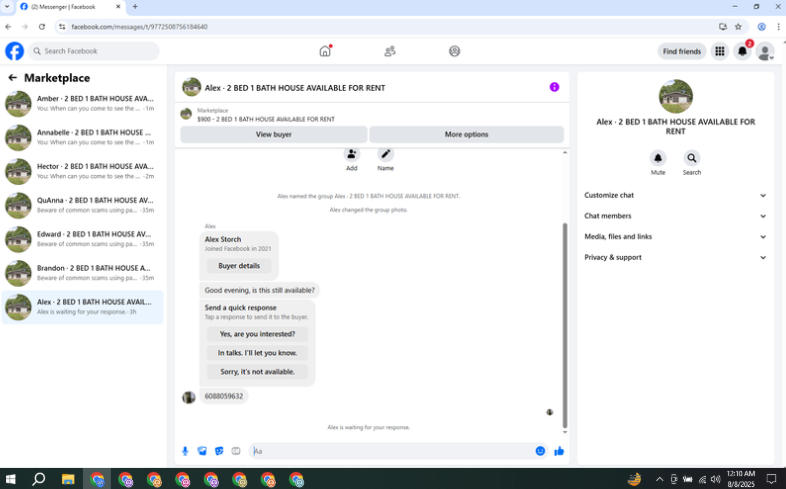Expand Chat members section
786x489 pixels.
[x=675, y=216]
